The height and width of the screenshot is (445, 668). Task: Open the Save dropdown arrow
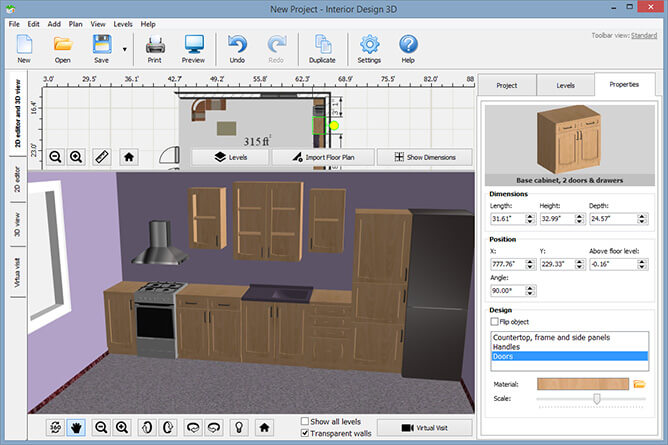124,47
